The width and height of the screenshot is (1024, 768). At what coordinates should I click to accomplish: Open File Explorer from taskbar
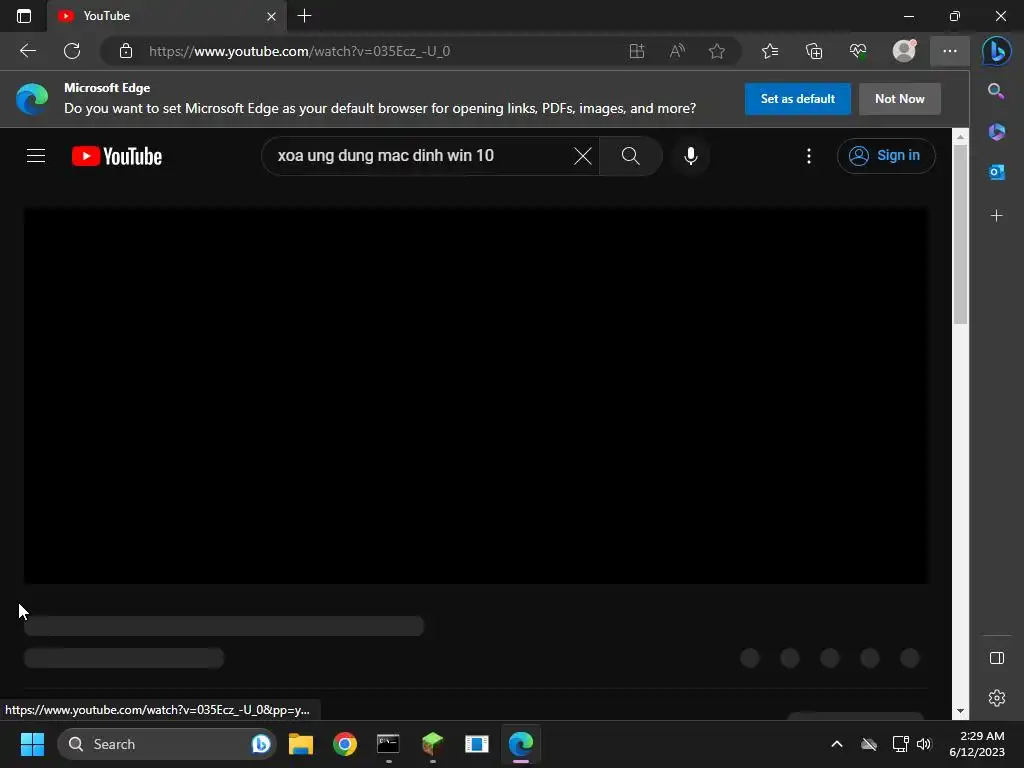301,744
